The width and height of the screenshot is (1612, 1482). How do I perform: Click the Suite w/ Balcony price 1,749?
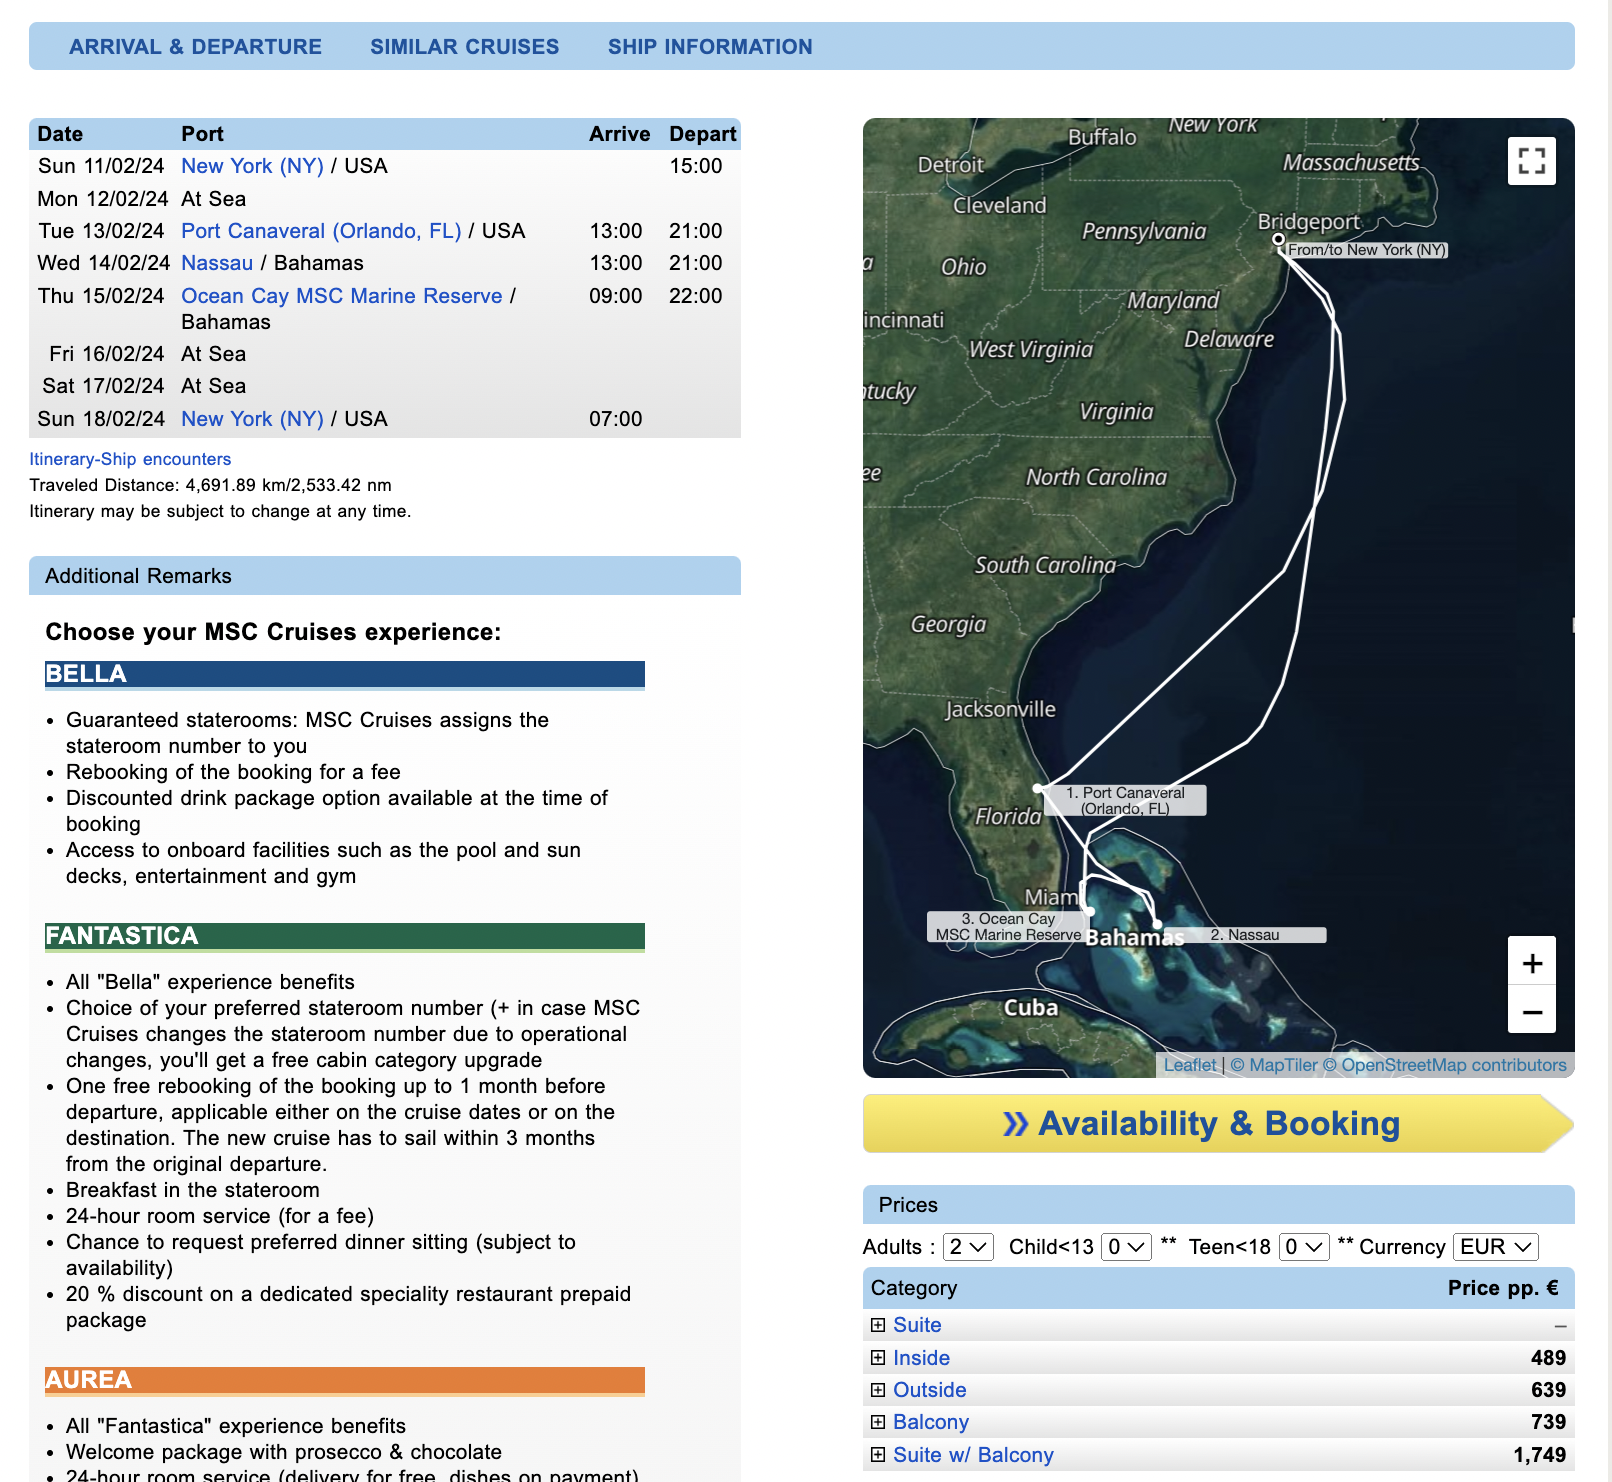pyautogui.click(x=1540, y=1455)
